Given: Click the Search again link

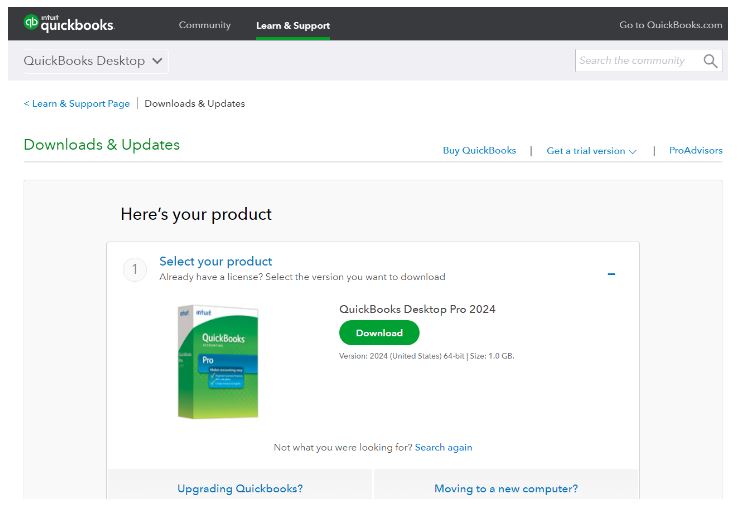Looking at the screenshot, I should point(443,448).
